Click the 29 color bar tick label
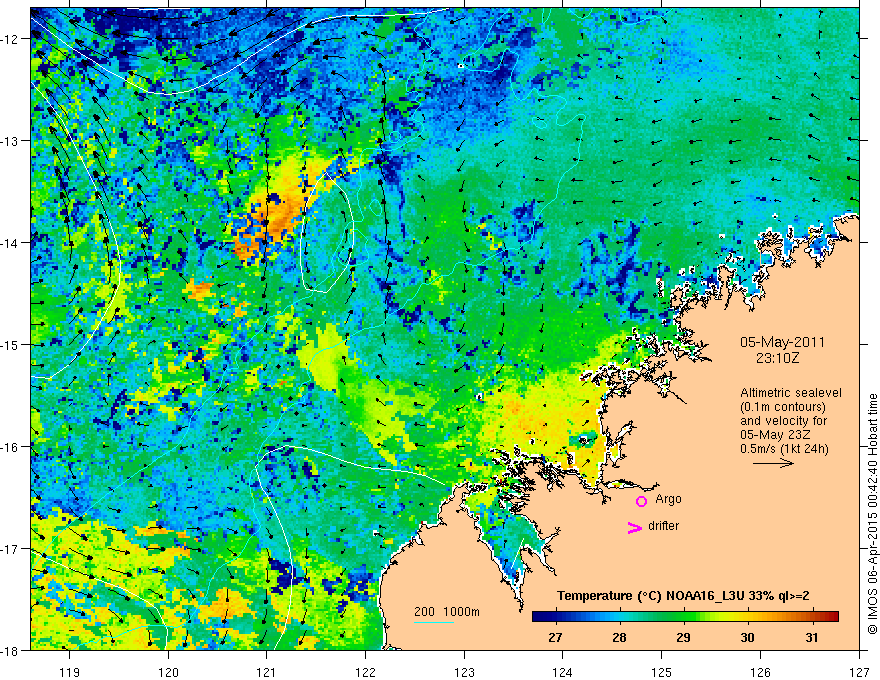The height and width of the screenshot is (680, 880). [x=683, y=637]
